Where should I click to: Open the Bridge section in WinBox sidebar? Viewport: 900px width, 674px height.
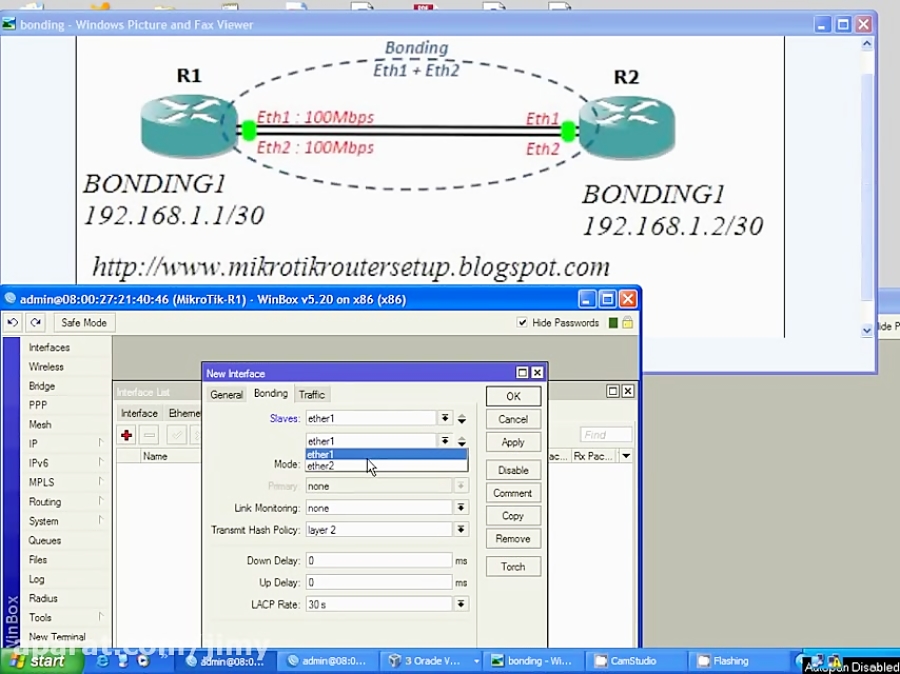point(41,385)
